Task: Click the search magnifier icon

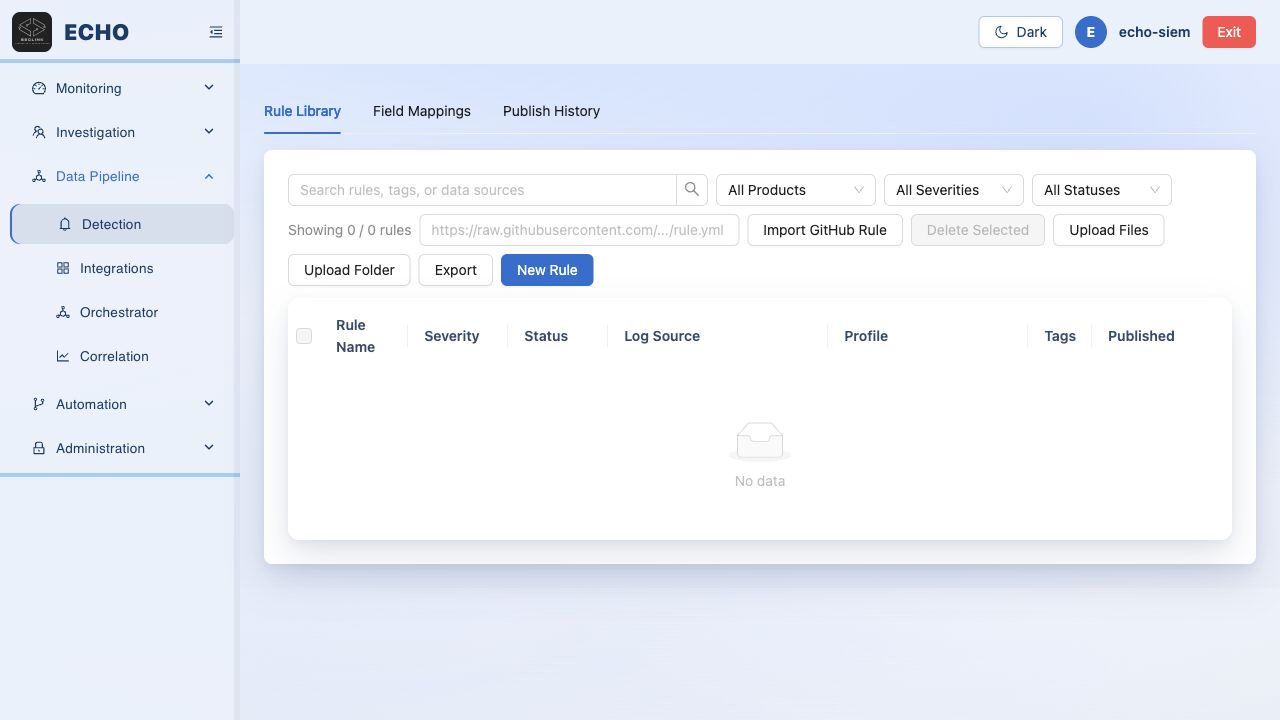Action: [x=692, y=190]
